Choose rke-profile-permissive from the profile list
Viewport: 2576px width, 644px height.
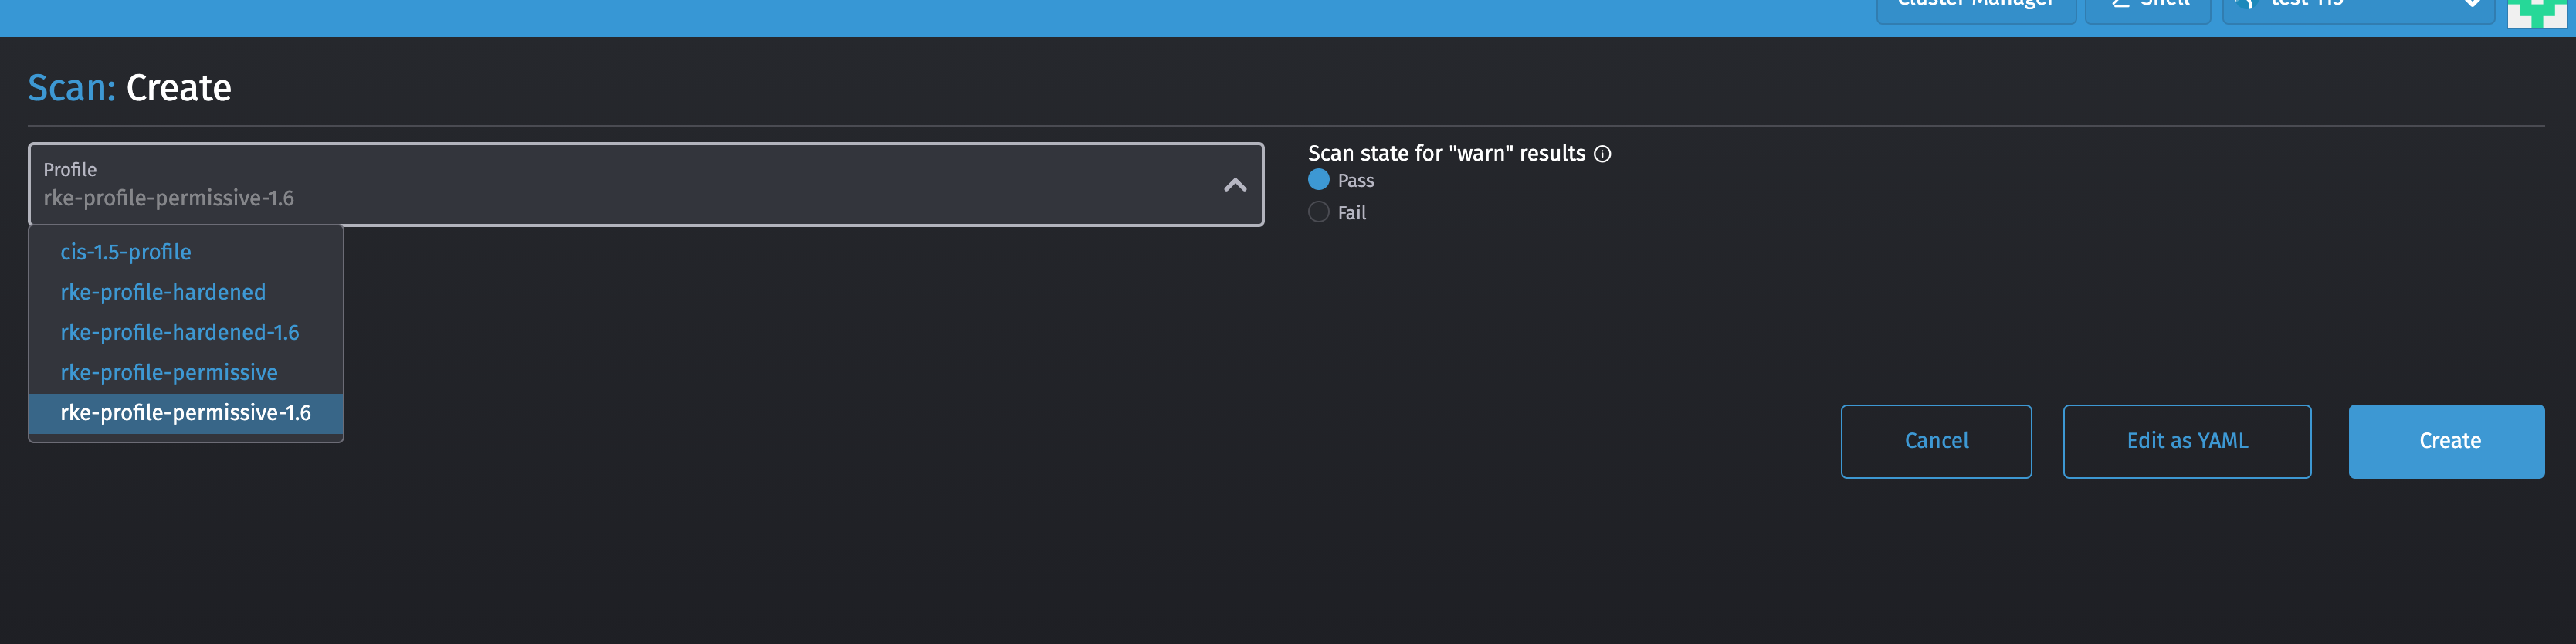point(169,372)
